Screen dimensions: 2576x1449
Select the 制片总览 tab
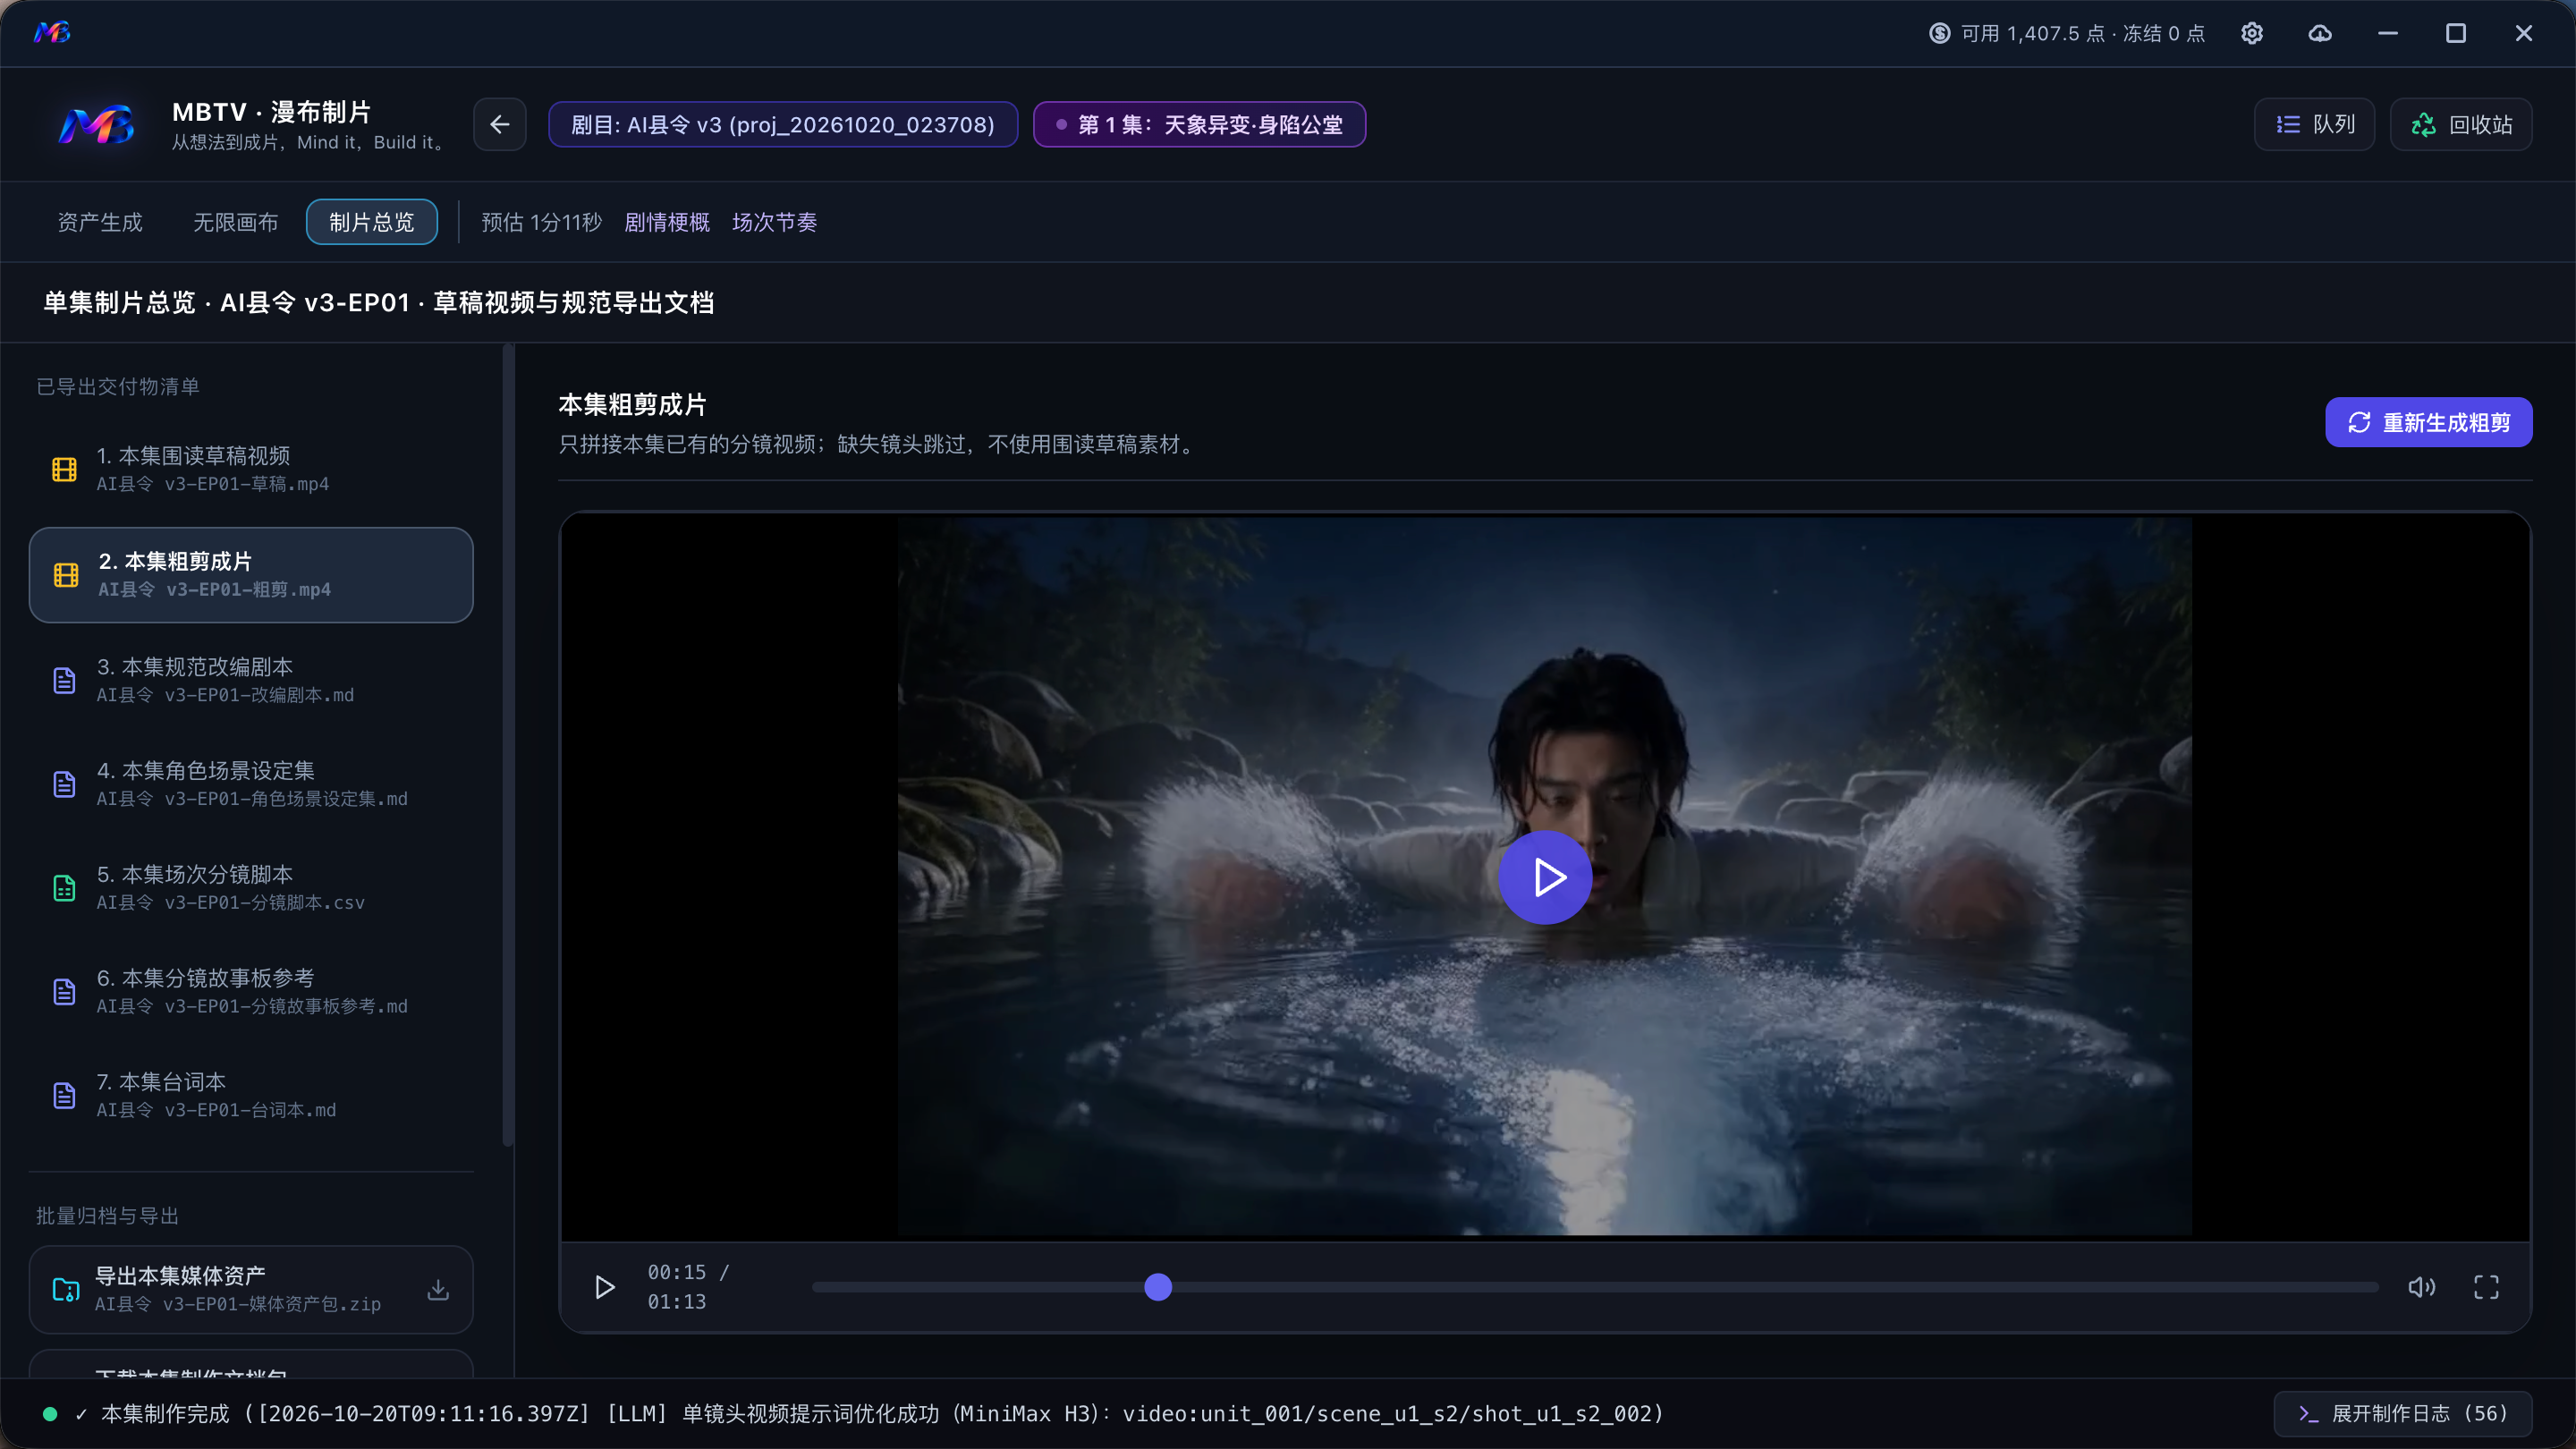pyautogui.click(x=372, y=222)
